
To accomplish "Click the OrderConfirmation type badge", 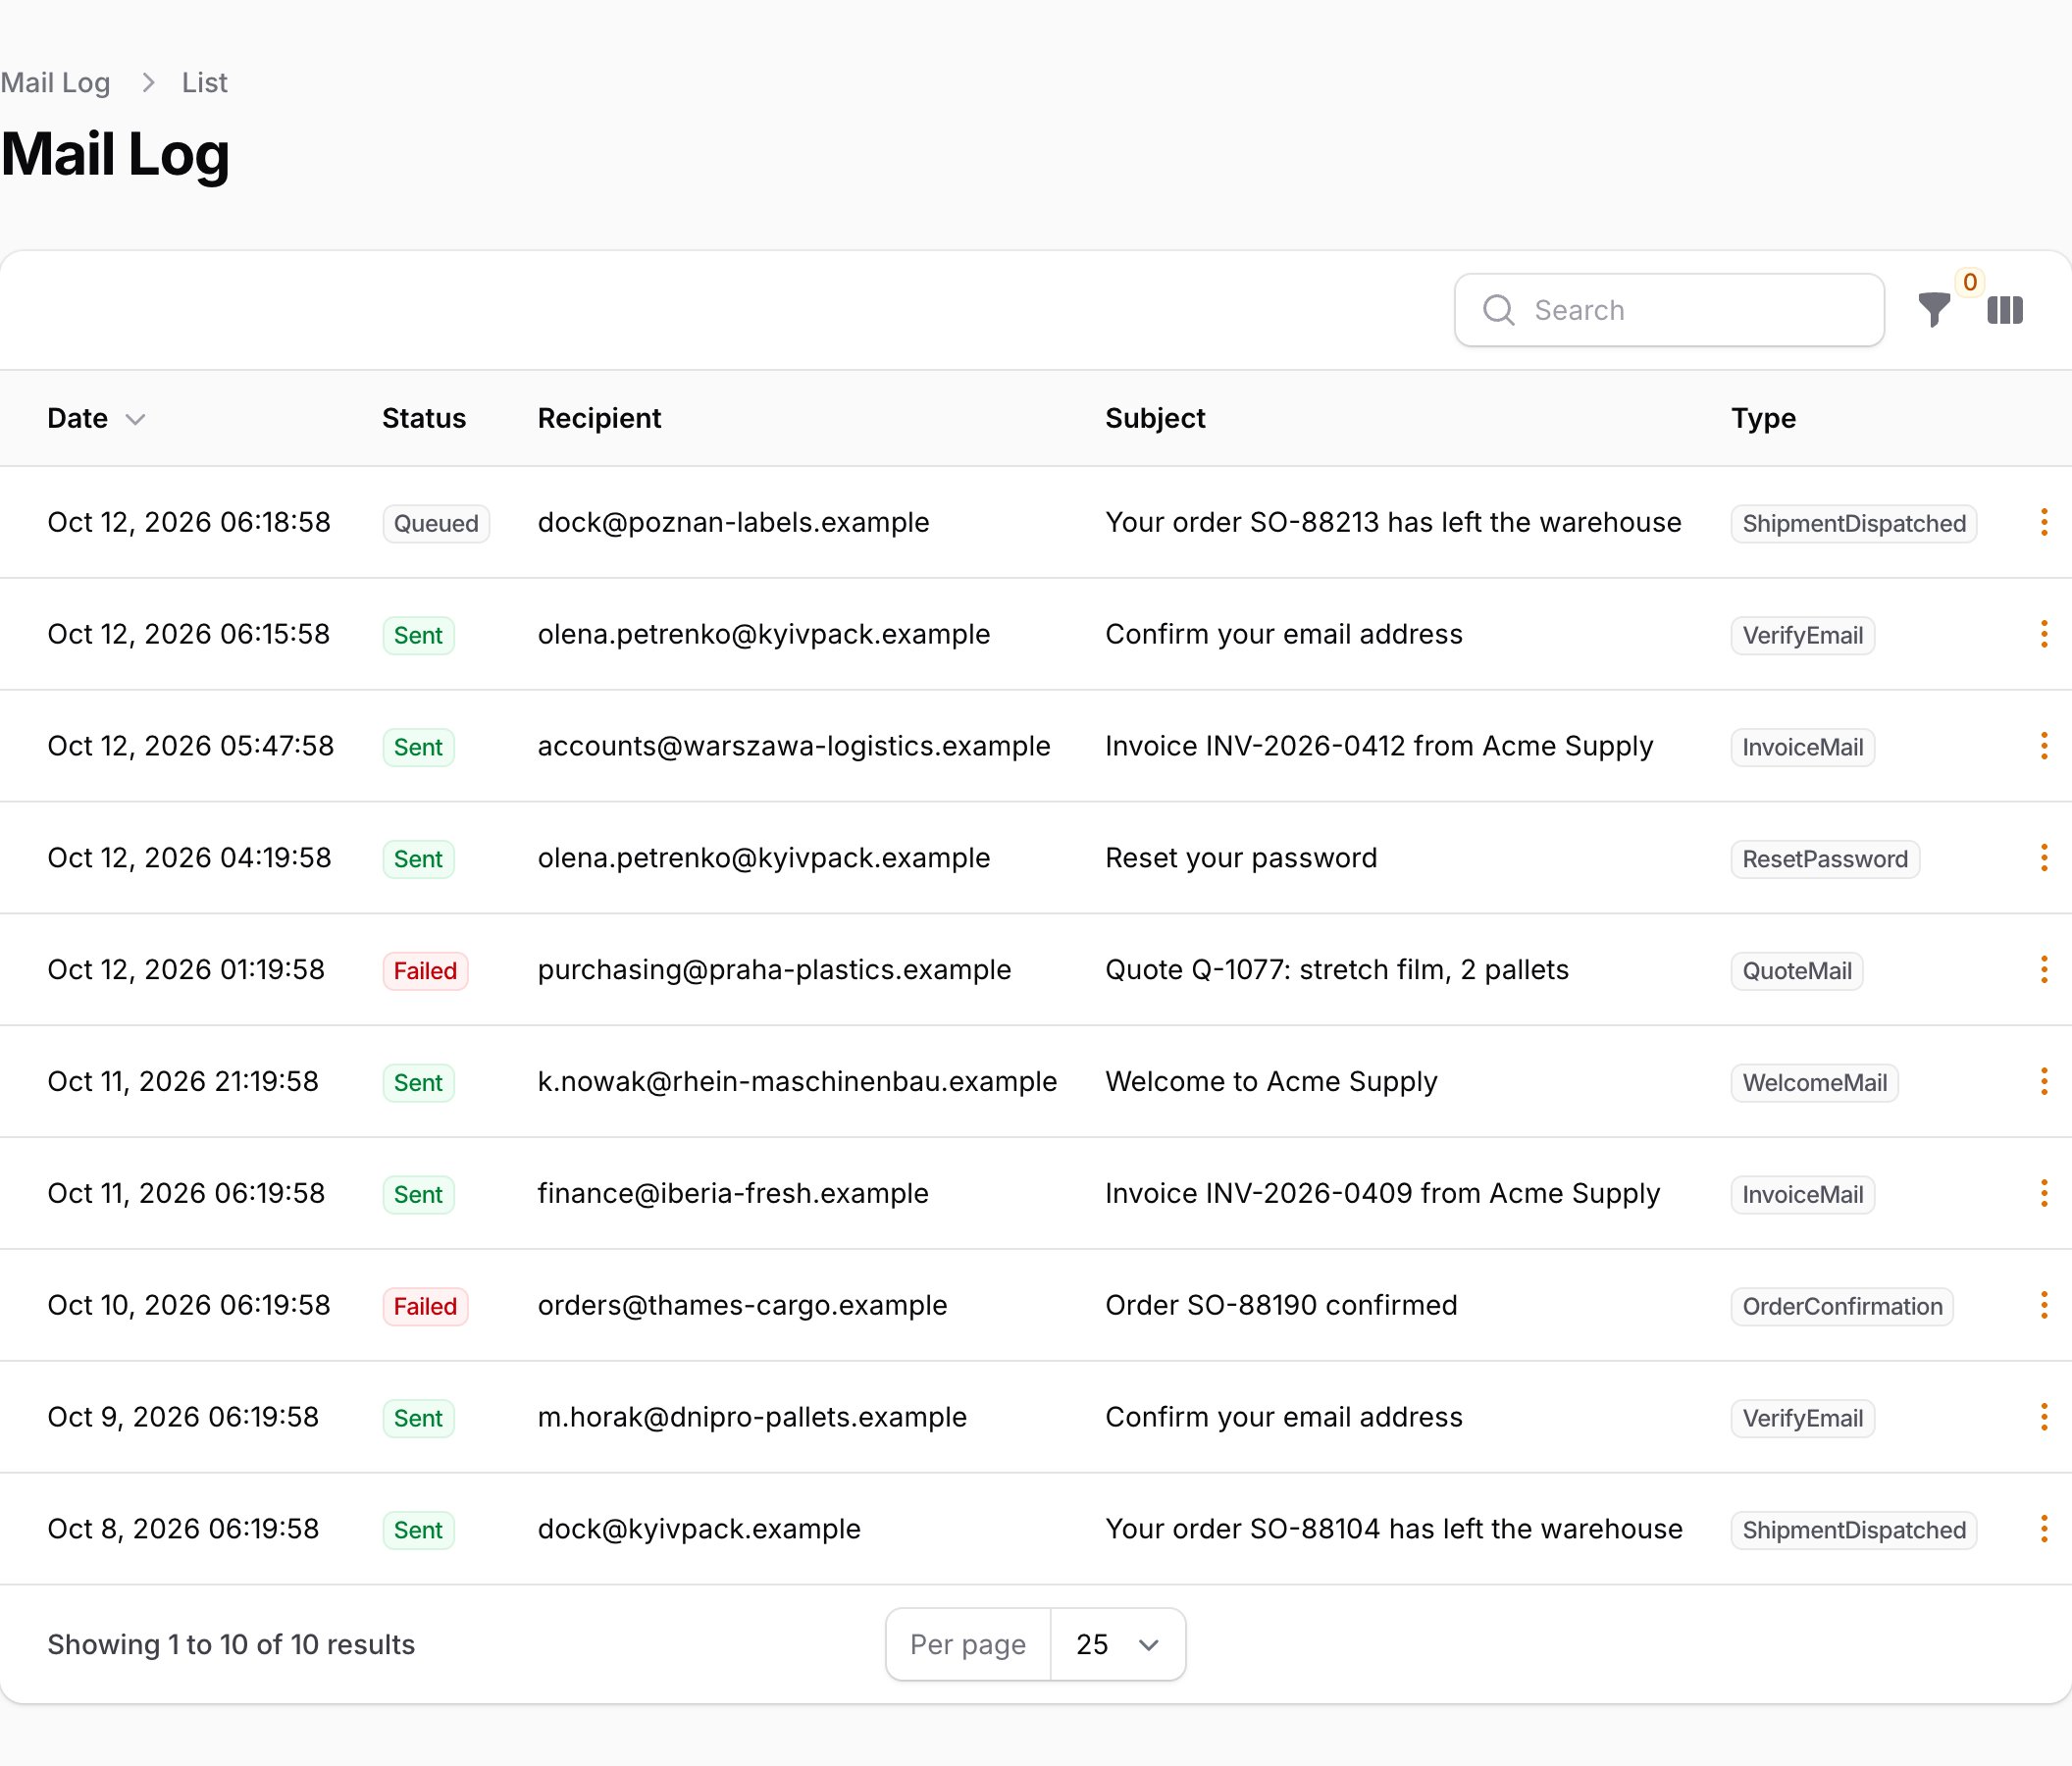I will [x=1842, y=1306].
